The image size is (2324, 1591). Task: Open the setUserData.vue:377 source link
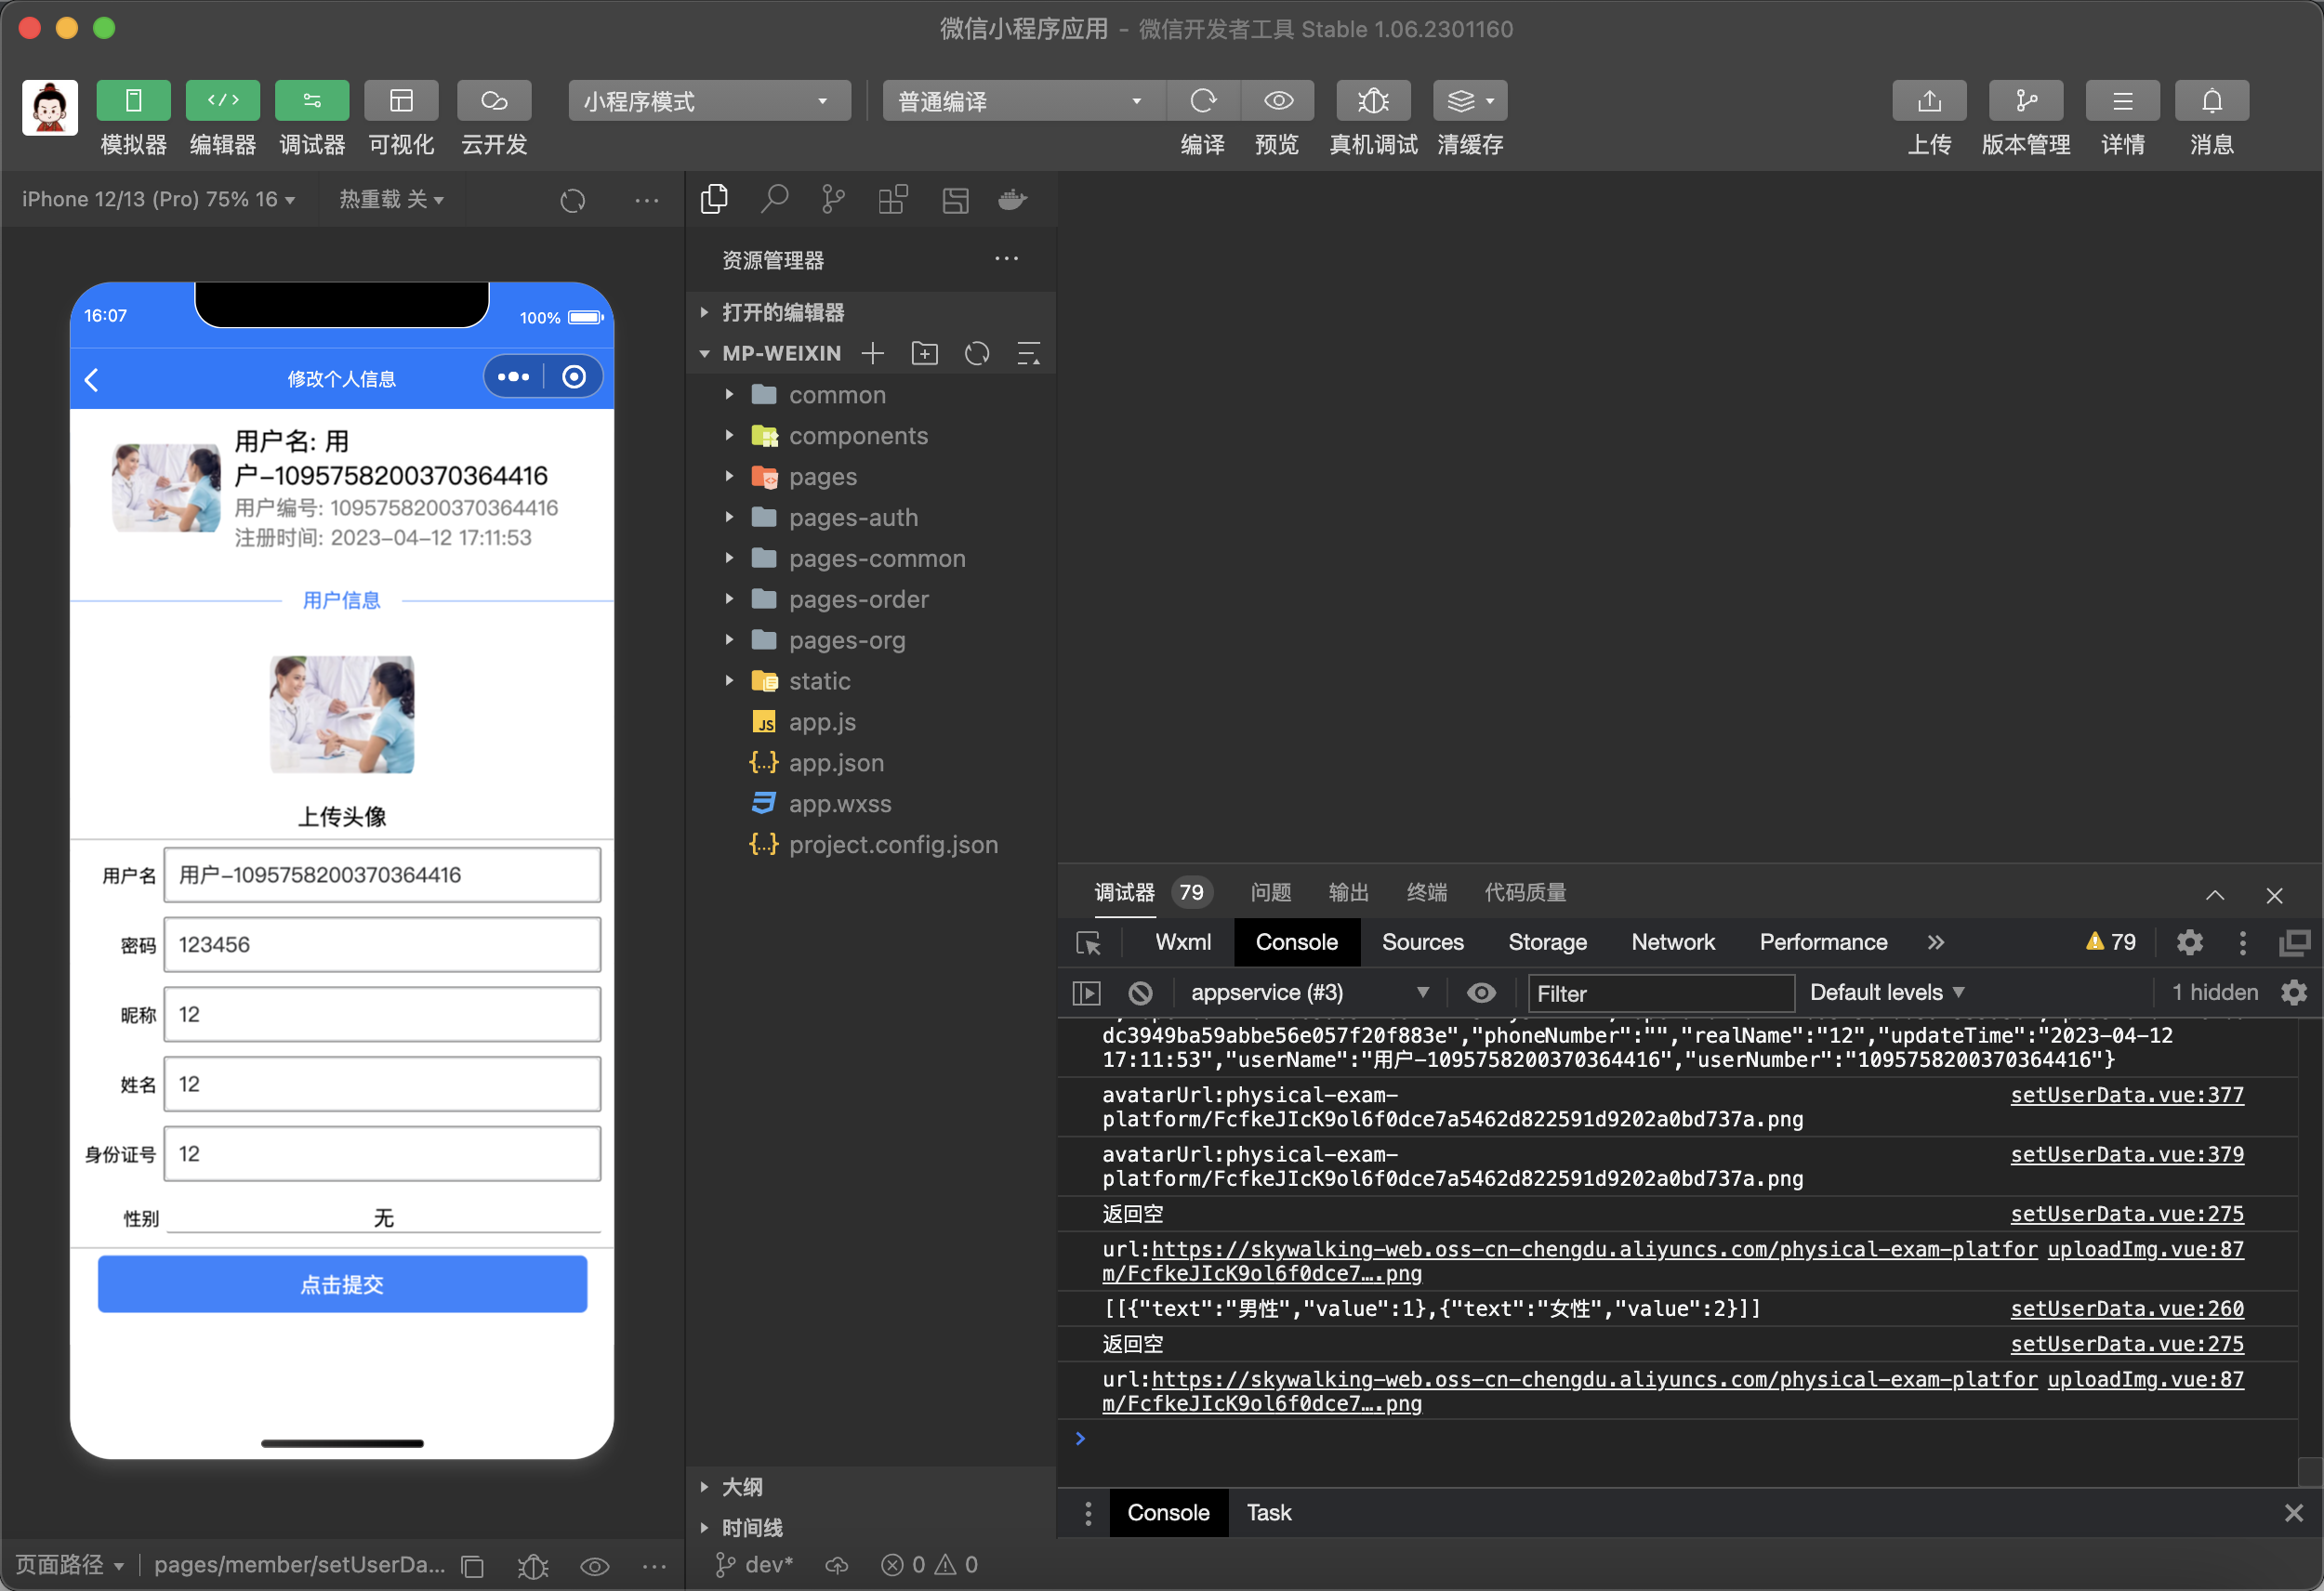click(x=2127, y=1094)
